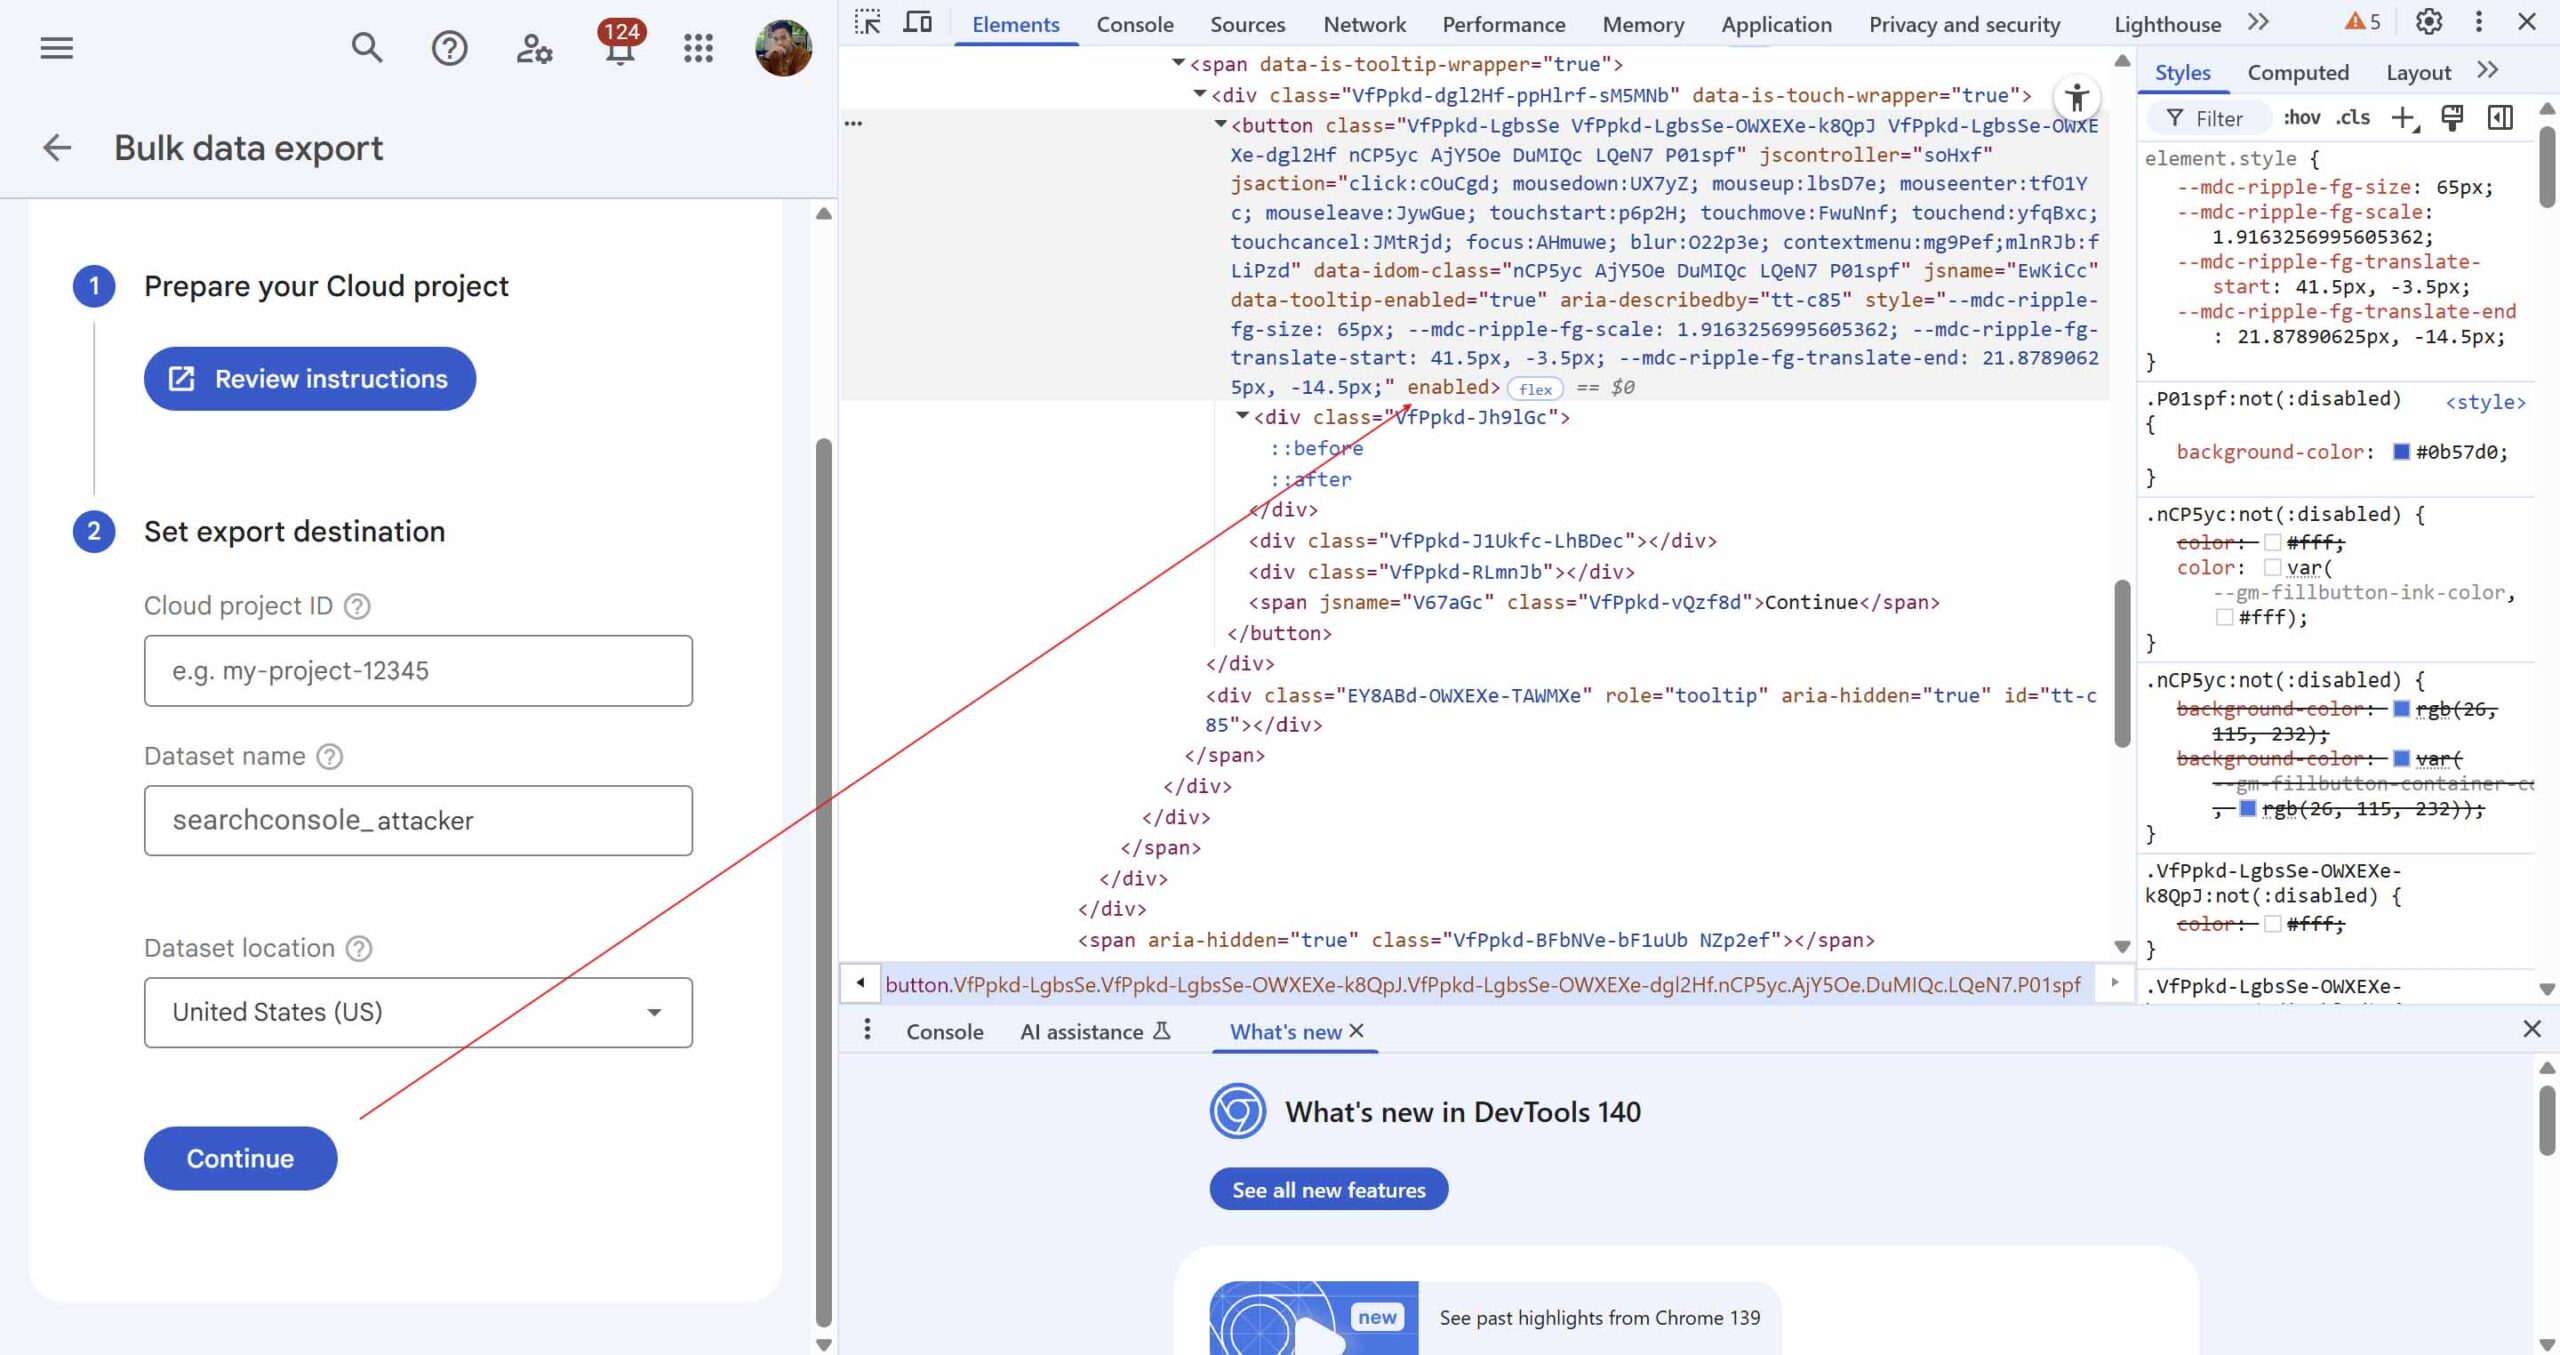
Task: Open Google apps grid icon
Action: point(698,47)
